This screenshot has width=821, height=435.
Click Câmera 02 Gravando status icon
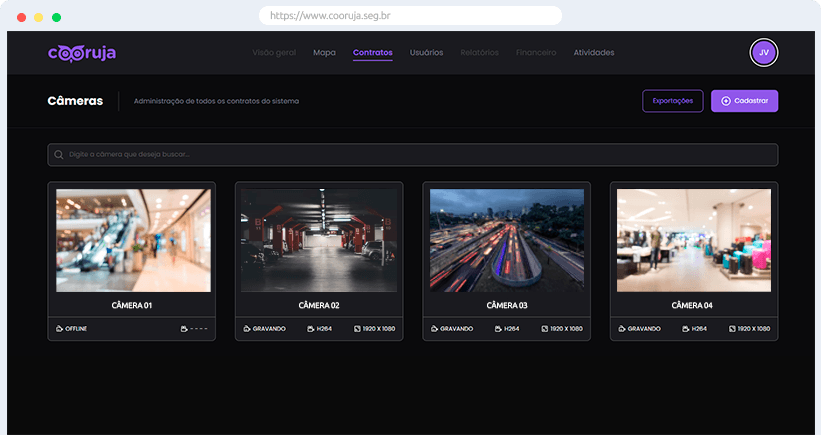coord(247,329)
